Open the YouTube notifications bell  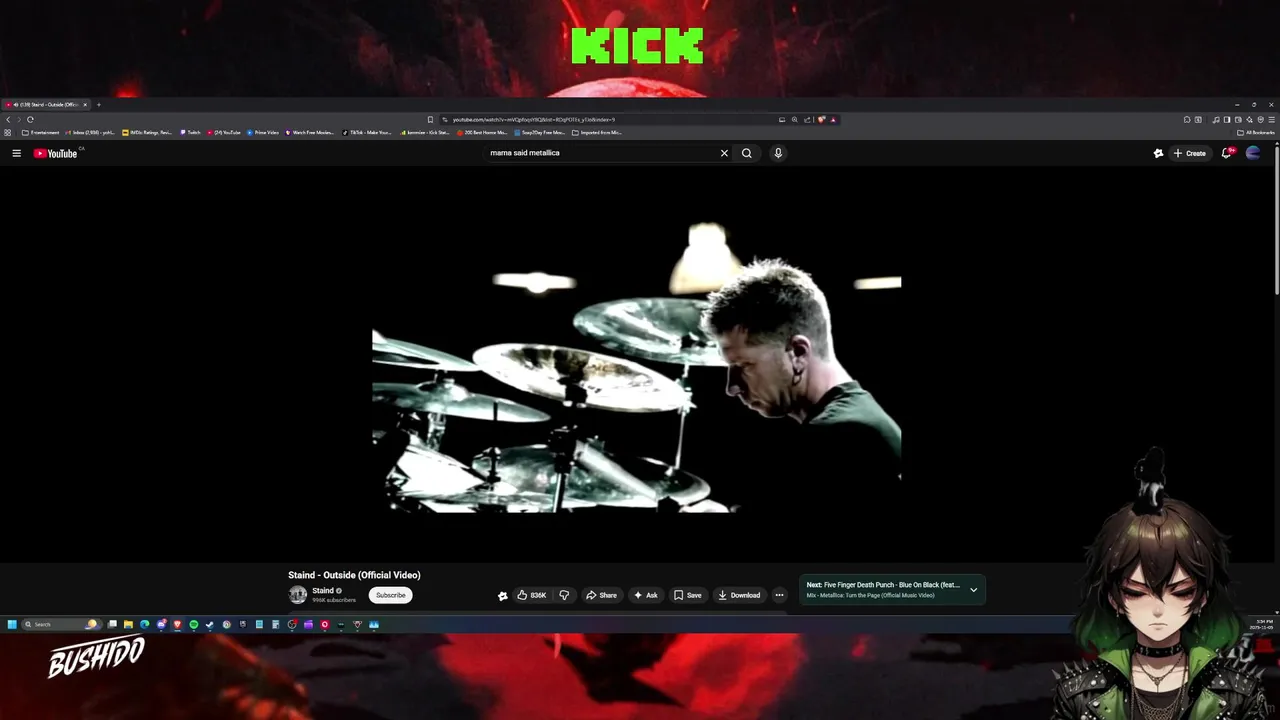tap(1227, 153)
